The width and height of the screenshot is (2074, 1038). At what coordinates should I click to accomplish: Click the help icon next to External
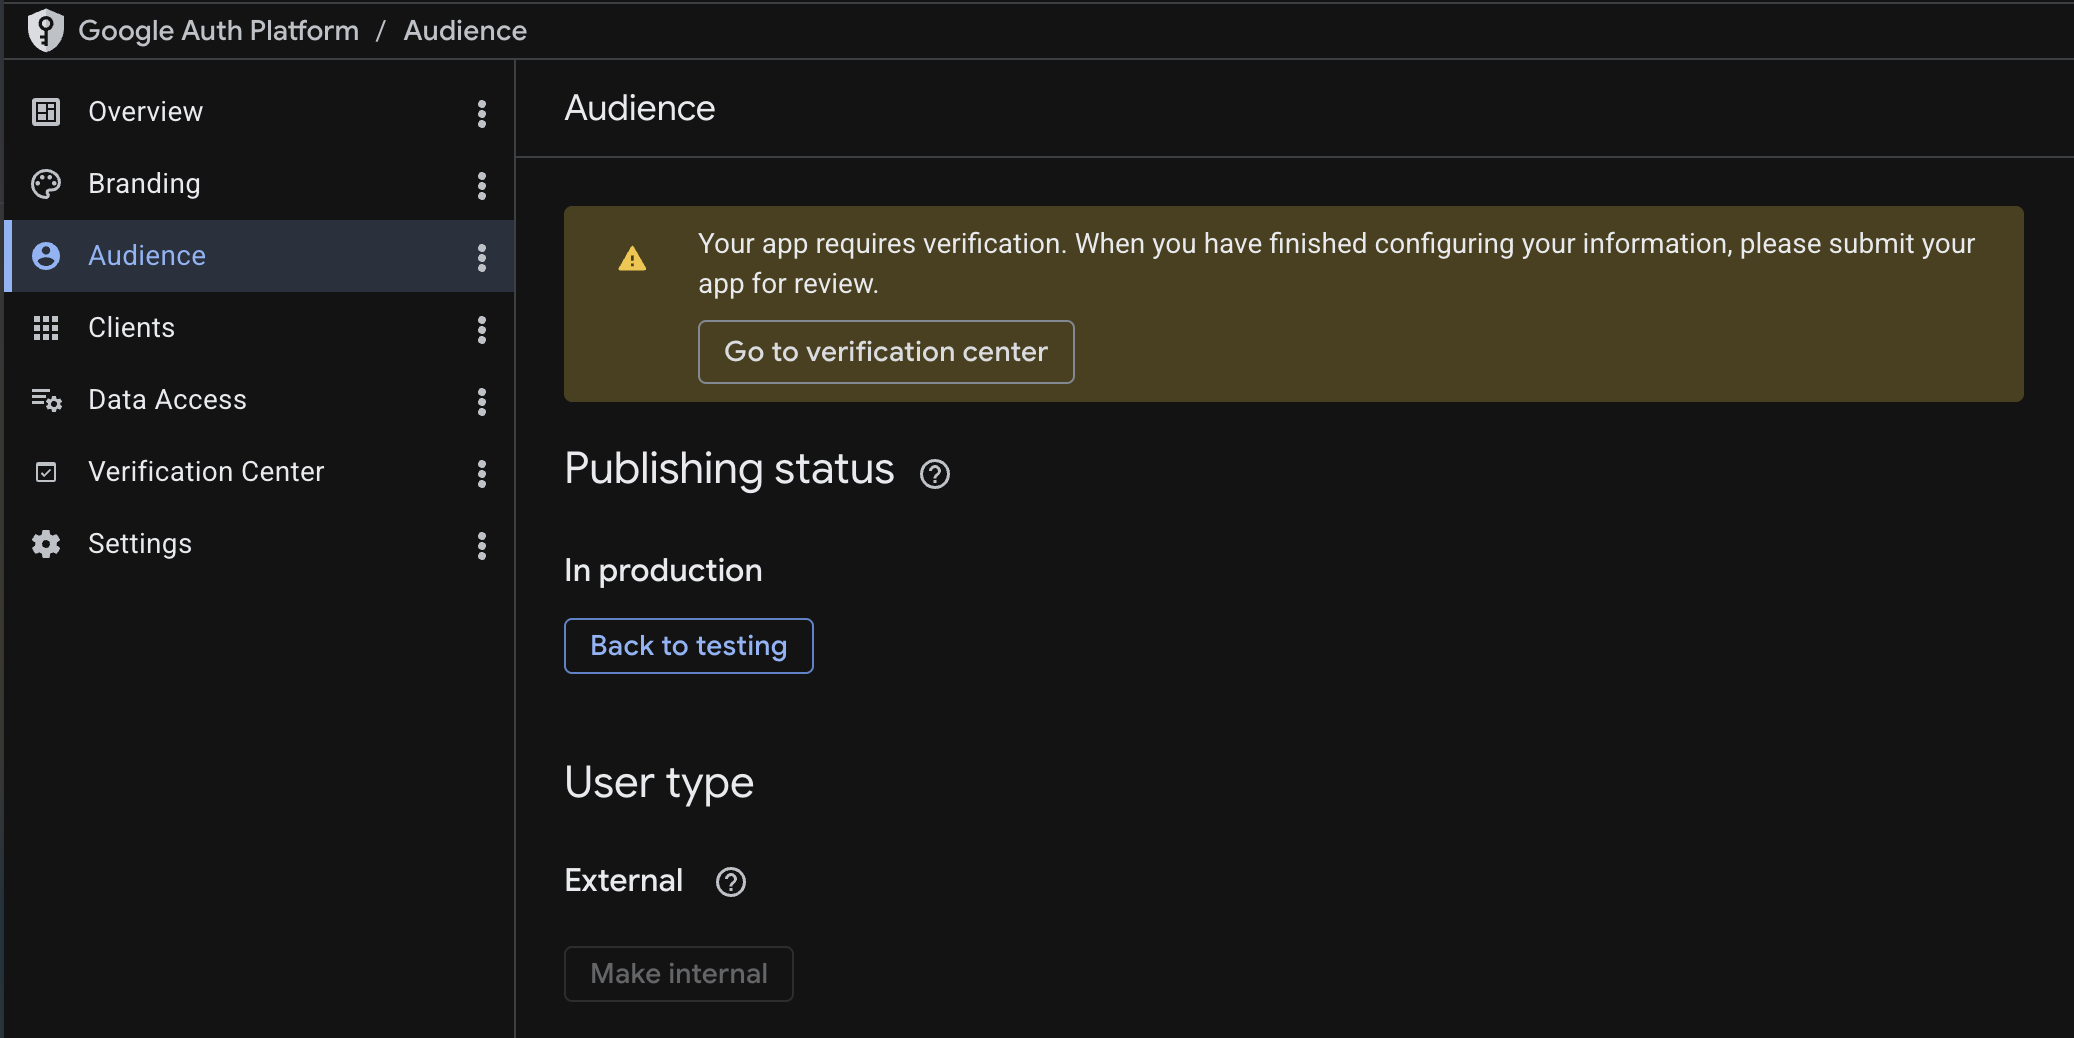coord(731,882)
